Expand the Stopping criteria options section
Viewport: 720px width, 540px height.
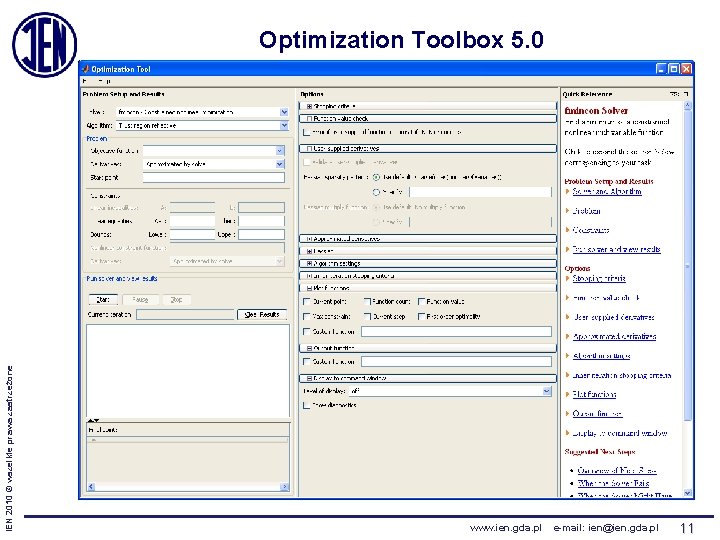click(x=309, y=106)
